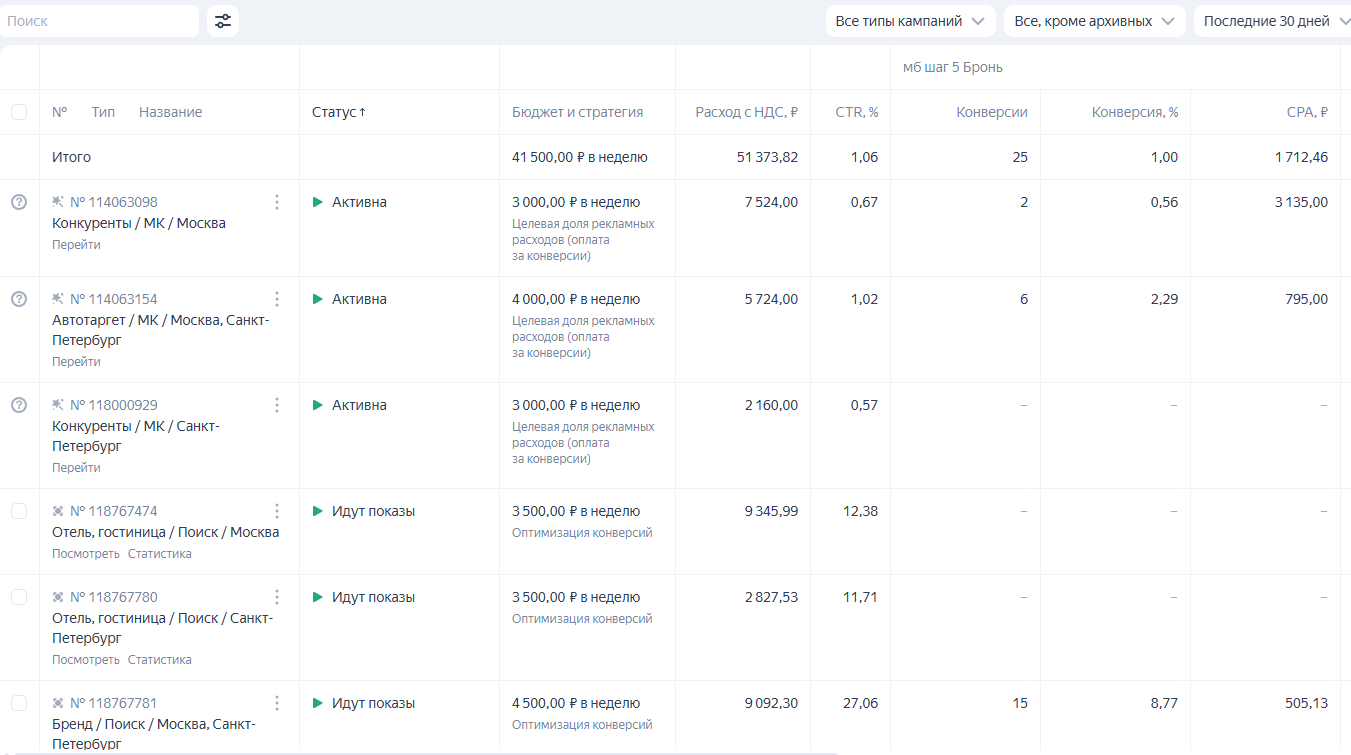
Task: Open three-dot menu for campaign 118767781
Action: pyautogui.click(x=277, y=703)
